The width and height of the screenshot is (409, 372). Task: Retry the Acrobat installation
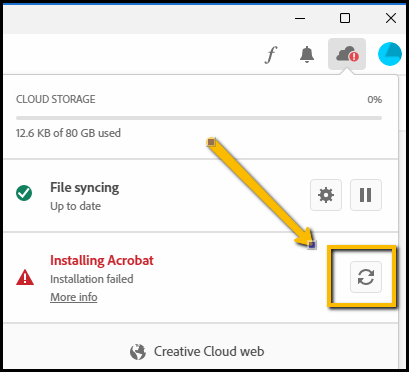point(366,277)
